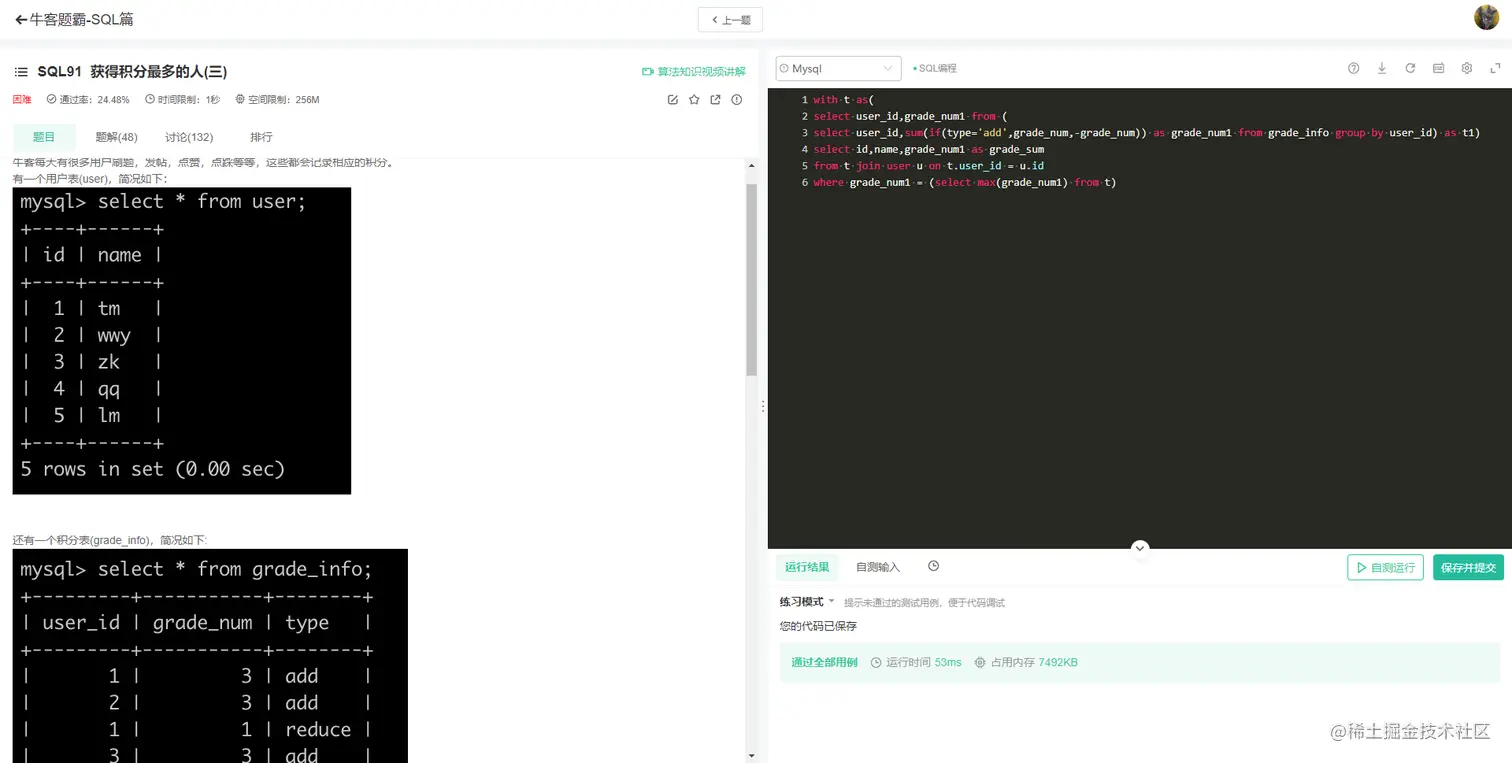1512x763 pixels.
Task: Click the reset code icon in editor toolbar
Action: (x=1410, y=68)
